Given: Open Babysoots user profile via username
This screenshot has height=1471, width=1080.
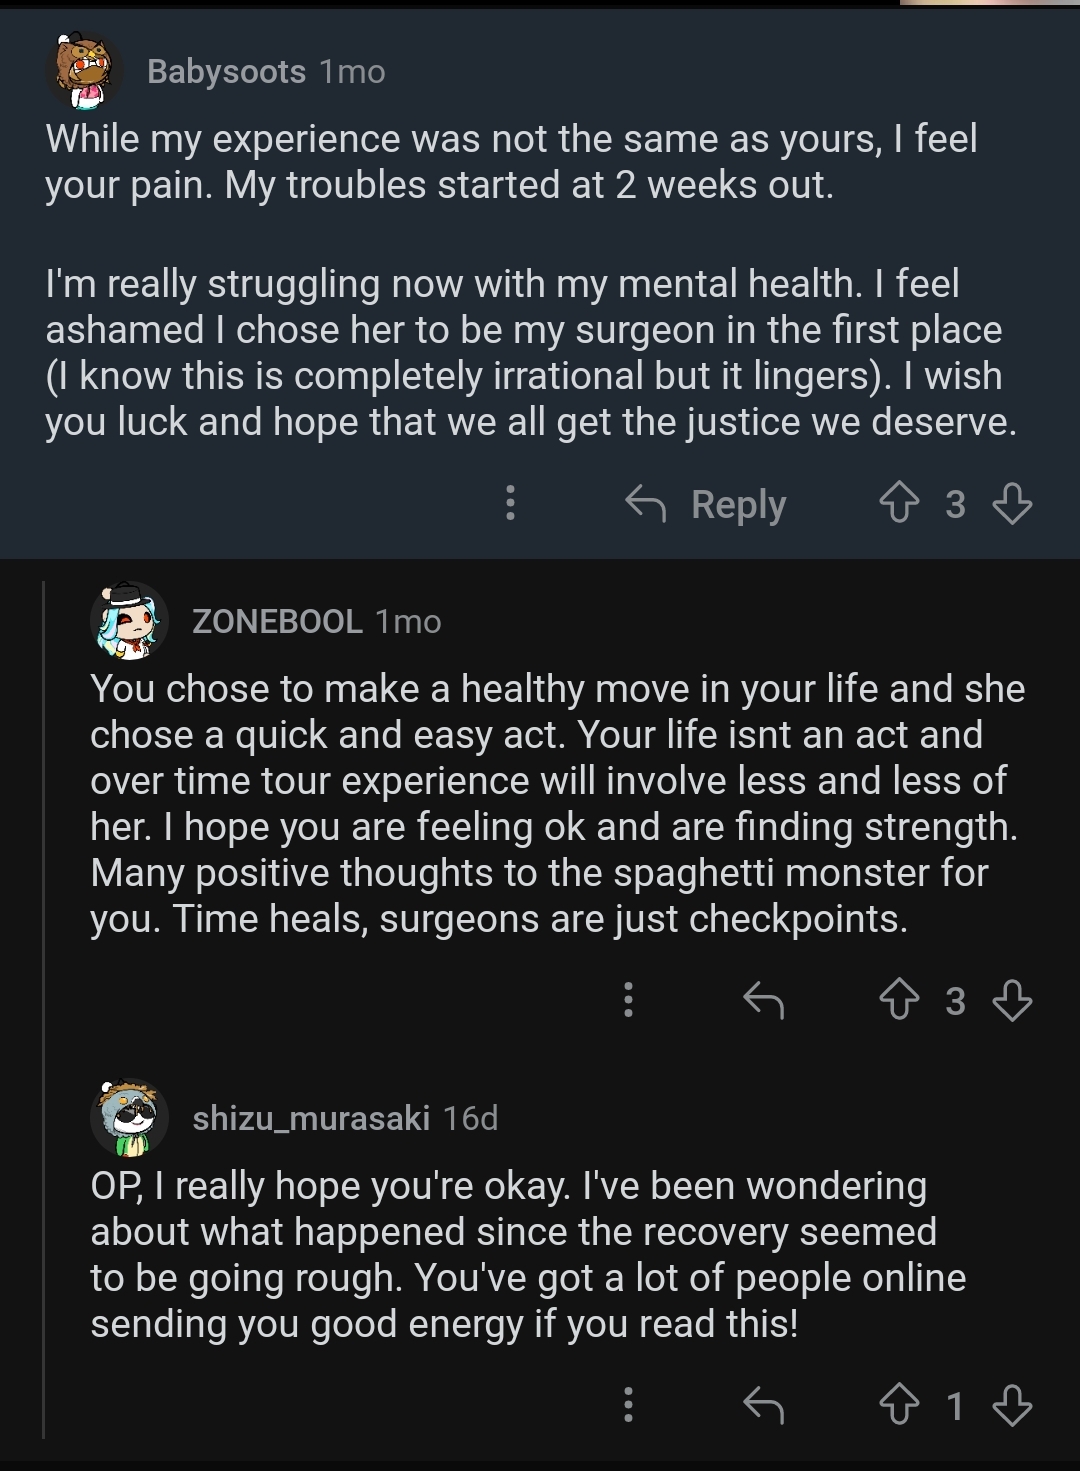Looking at the screenshot, I should (226, 72).
